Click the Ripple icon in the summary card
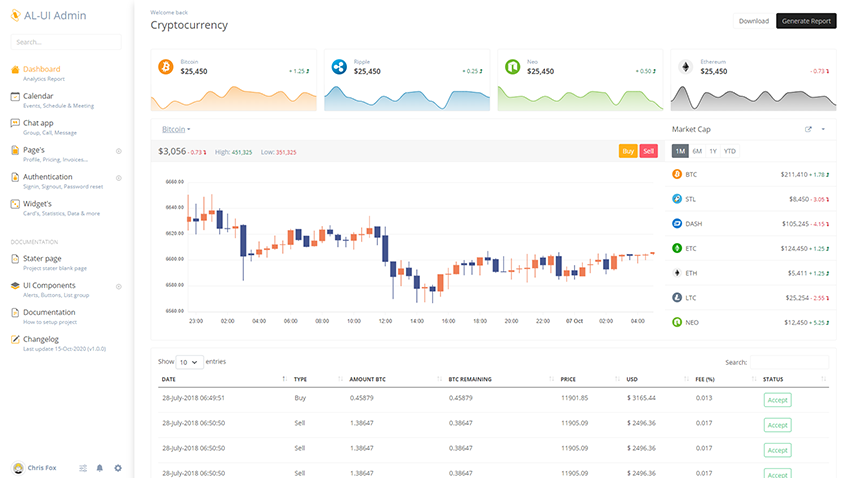The height and width of the screenshot is (478, 850). coord(339,67)
